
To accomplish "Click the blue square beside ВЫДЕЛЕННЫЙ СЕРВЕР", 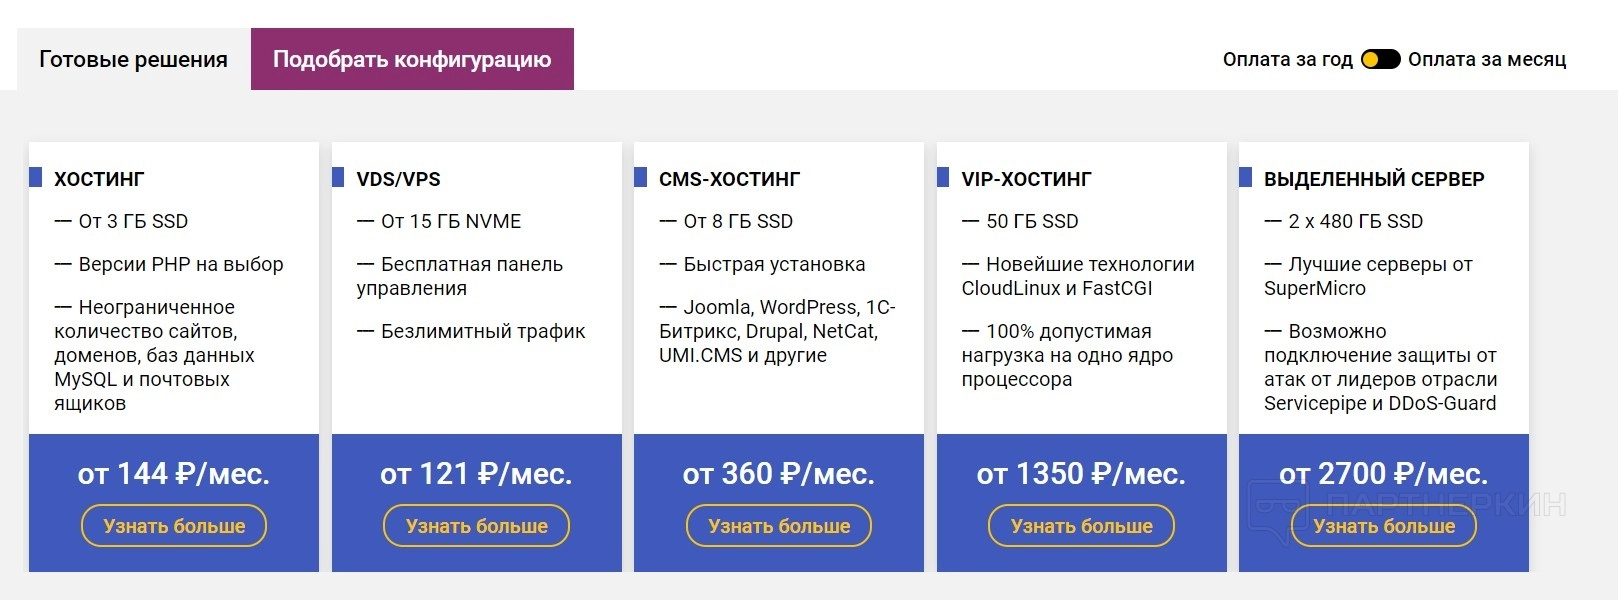I will [1246, 177].
